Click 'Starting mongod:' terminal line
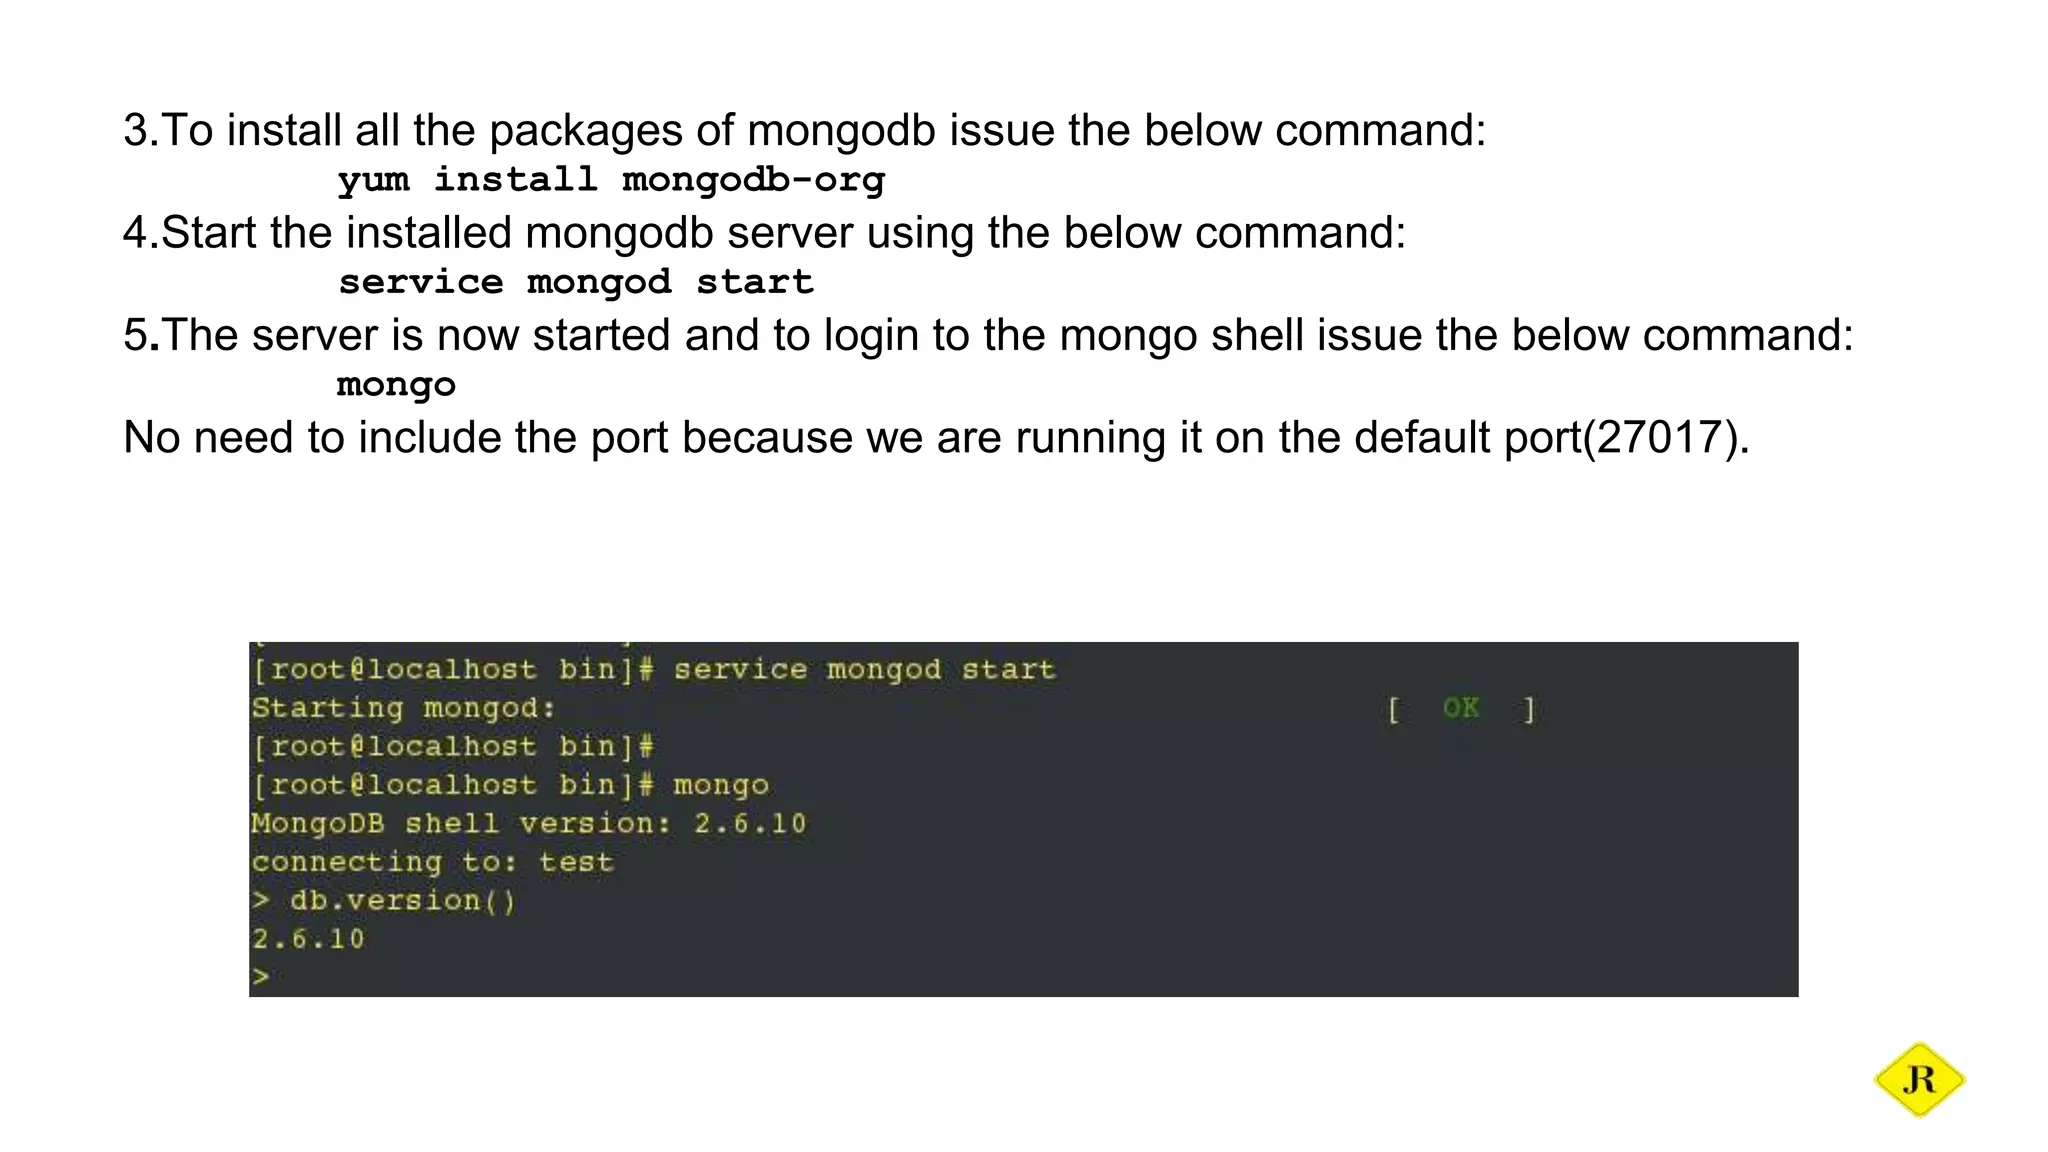The height and width of the screenshot is (1152, 2048). pos(404,708)
